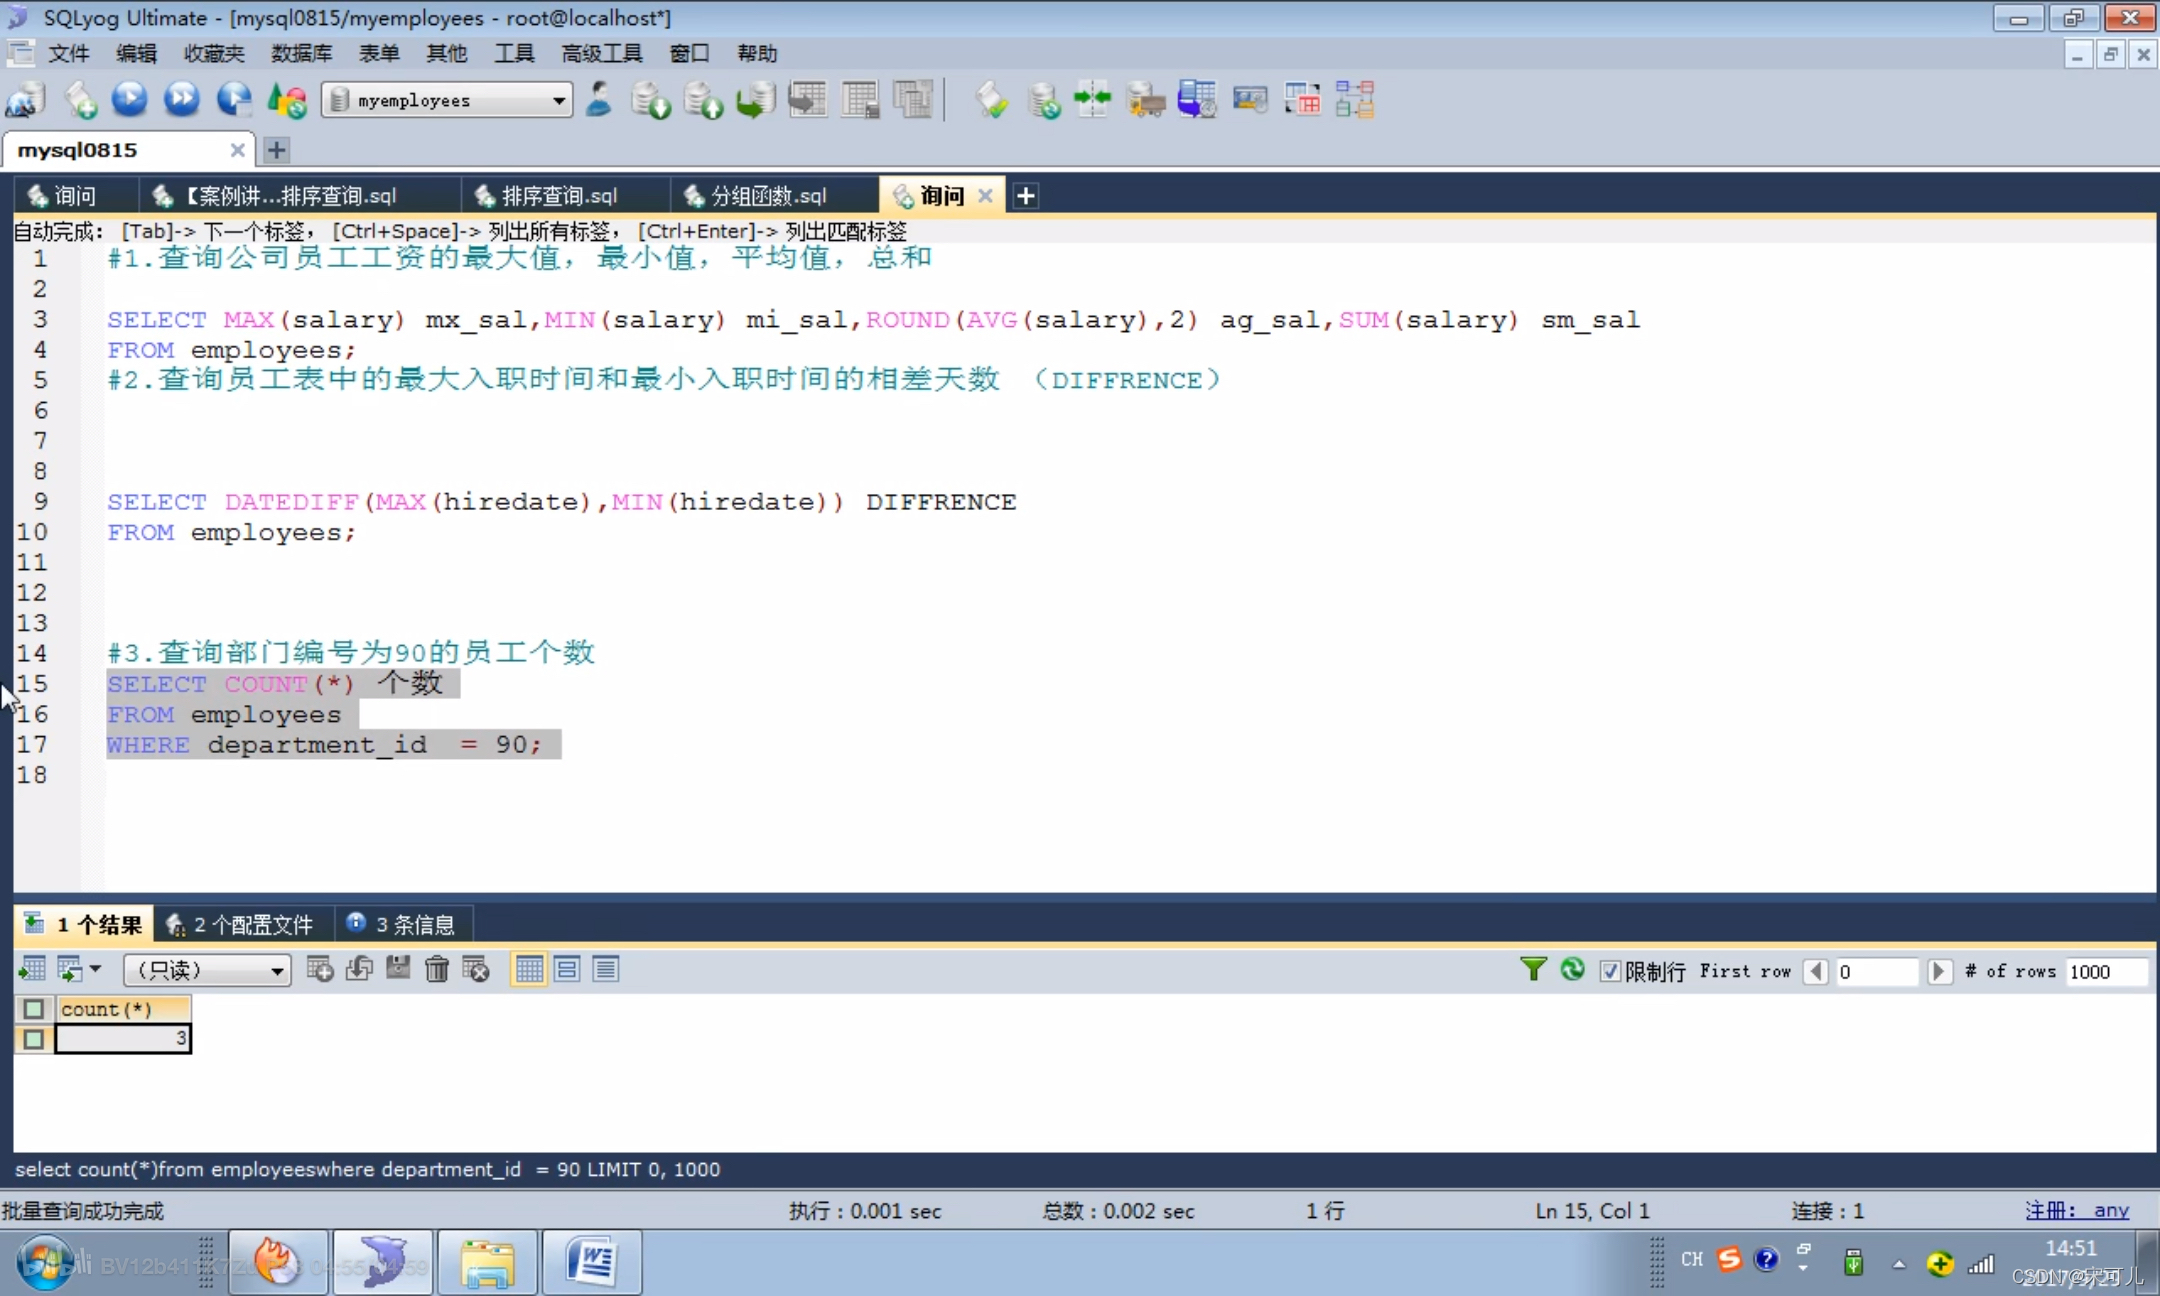The image size is (2160, 1296).
Task: Switch to grid view mode icon
Action: click(529, 969)
